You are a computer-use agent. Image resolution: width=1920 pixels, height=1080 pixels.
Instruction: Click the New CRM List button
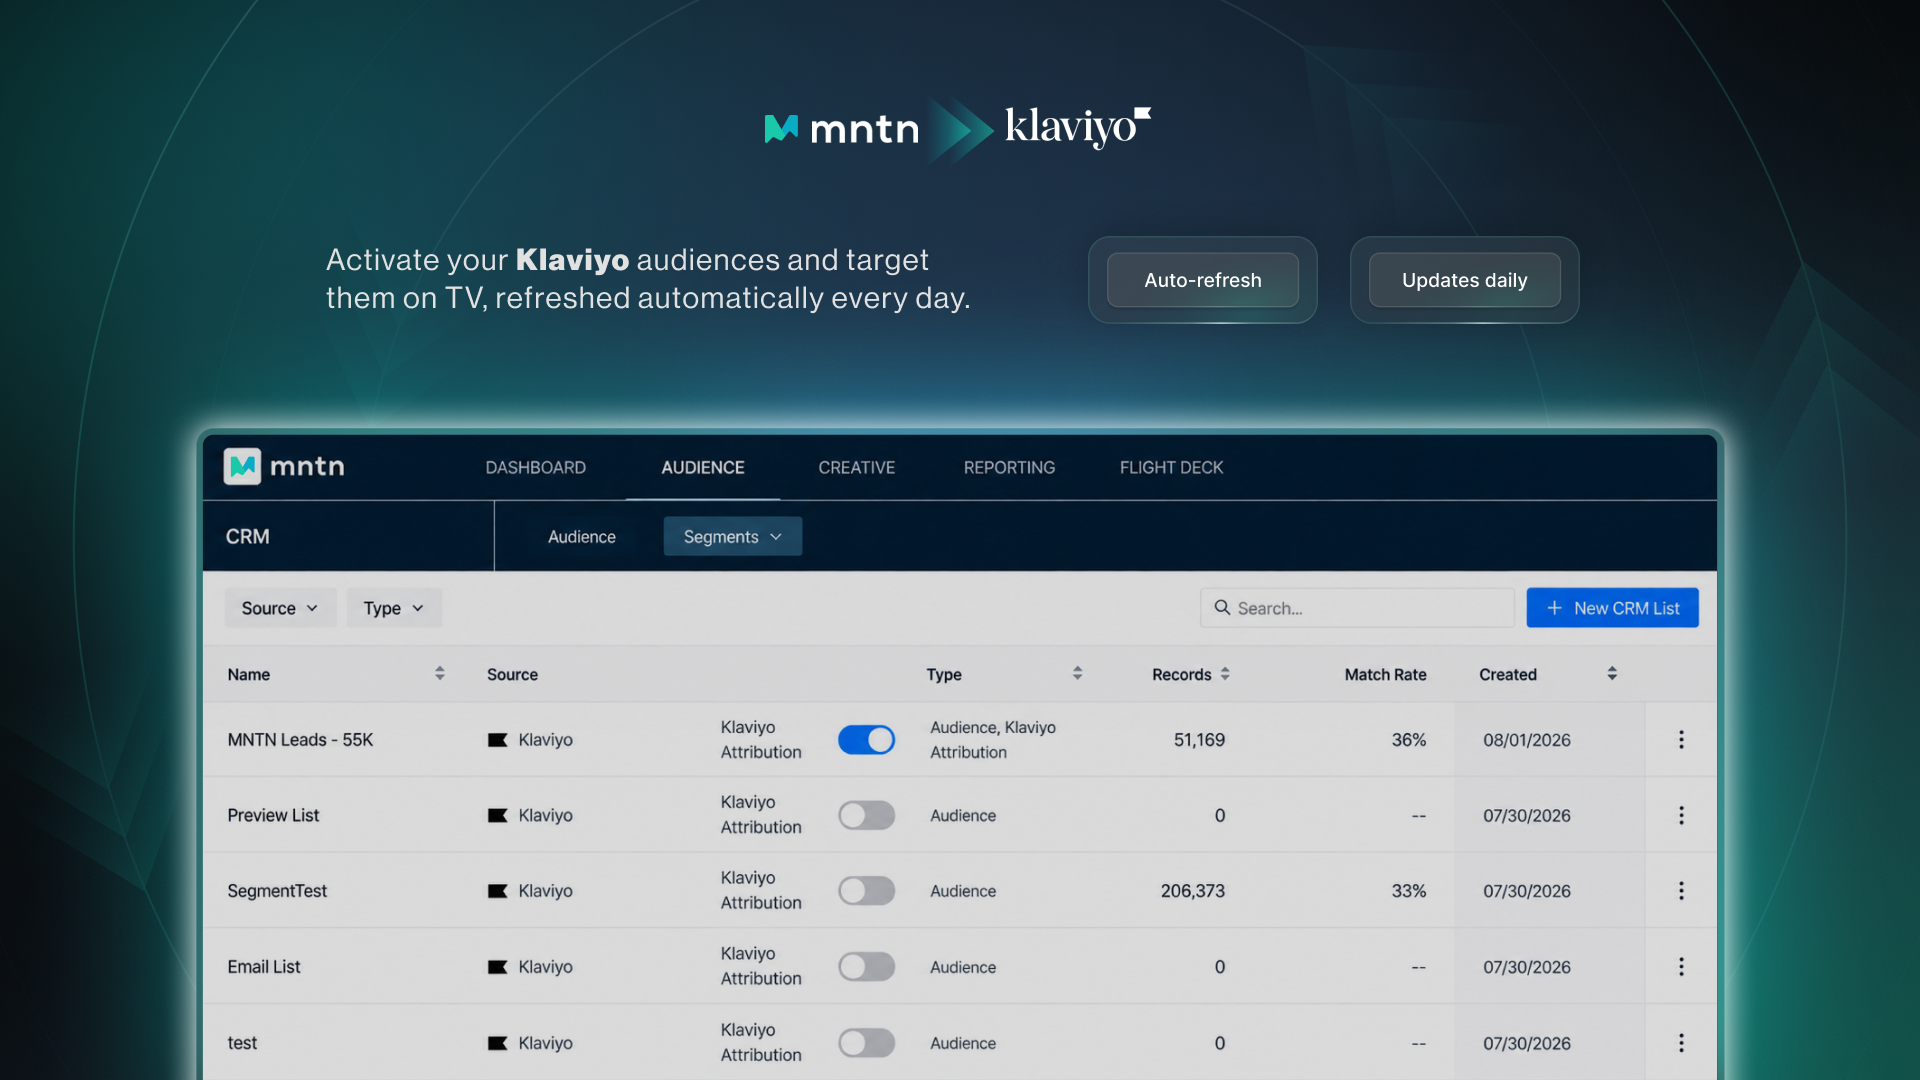coord(1612,608)
